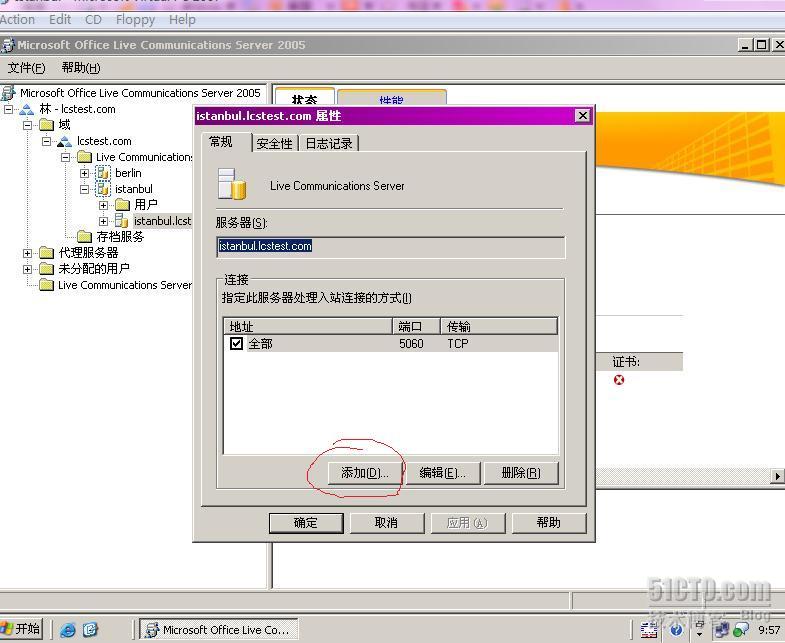Click the Microsoft Office Live Co... taskbar button
The height and width of the screenshot is (643, 785).
click(x=218, y=629)
